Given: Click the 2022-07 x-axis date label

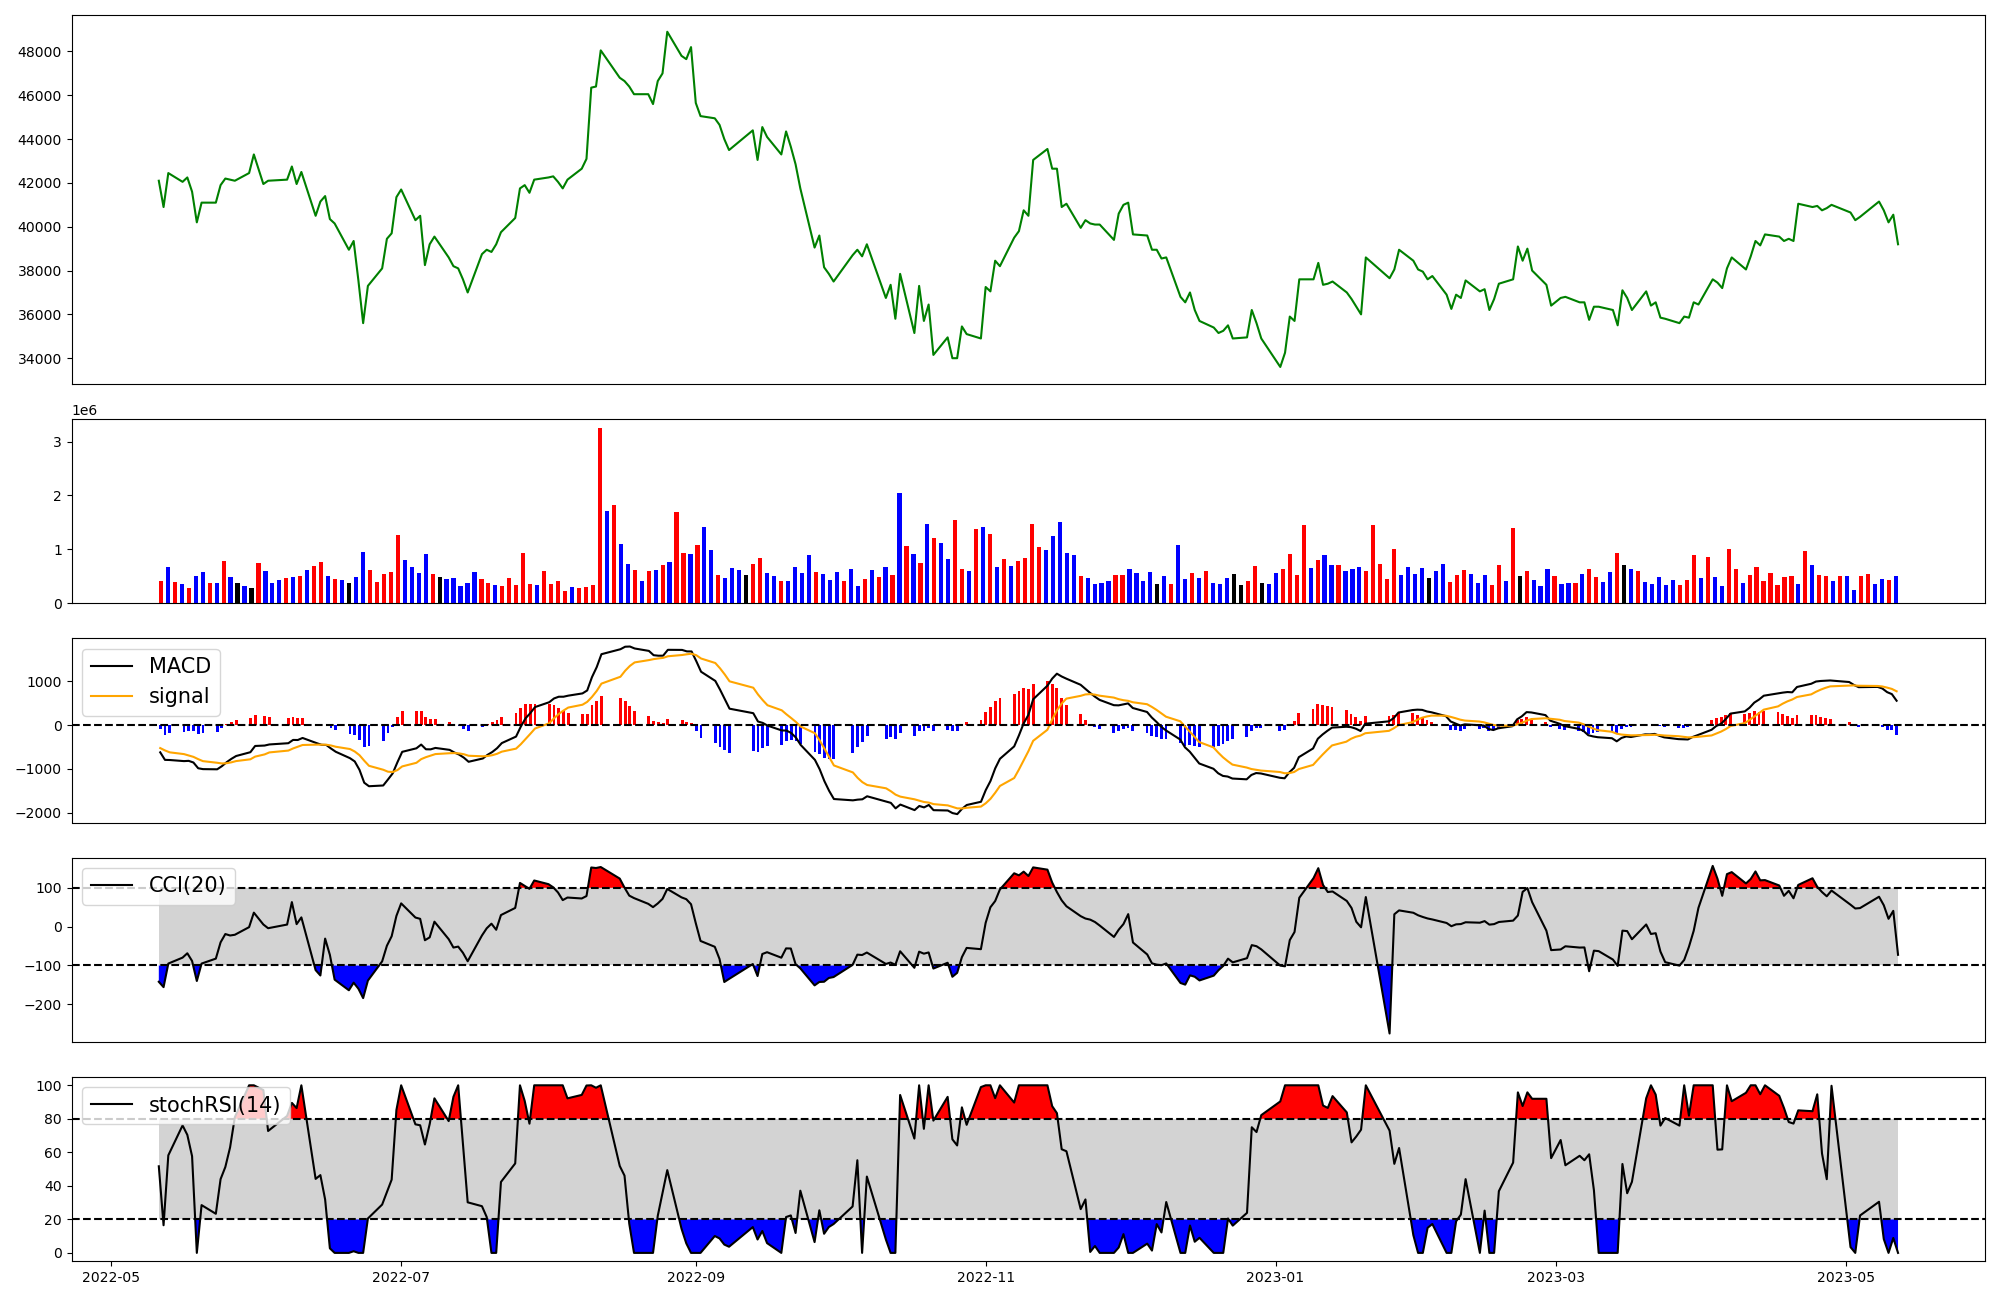Looking at the screenshot, I should click(401, 1276).
